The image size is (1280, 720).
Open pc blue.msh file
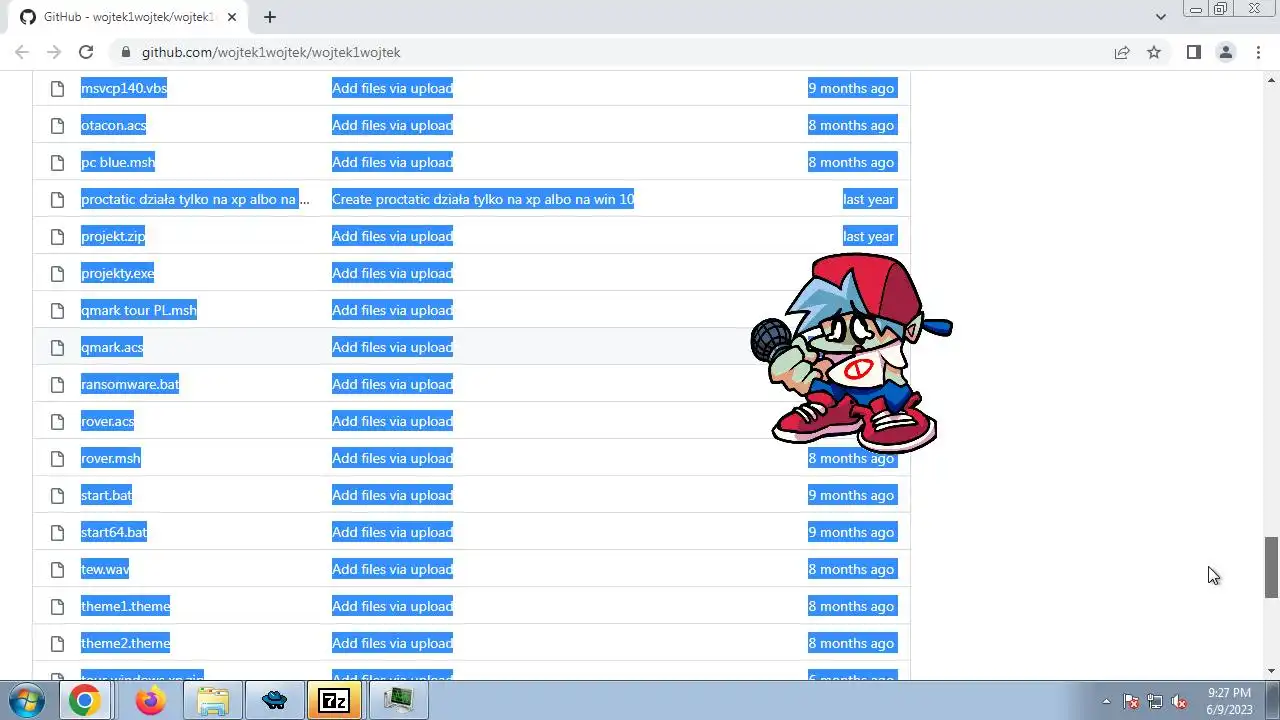pos(118,162)
